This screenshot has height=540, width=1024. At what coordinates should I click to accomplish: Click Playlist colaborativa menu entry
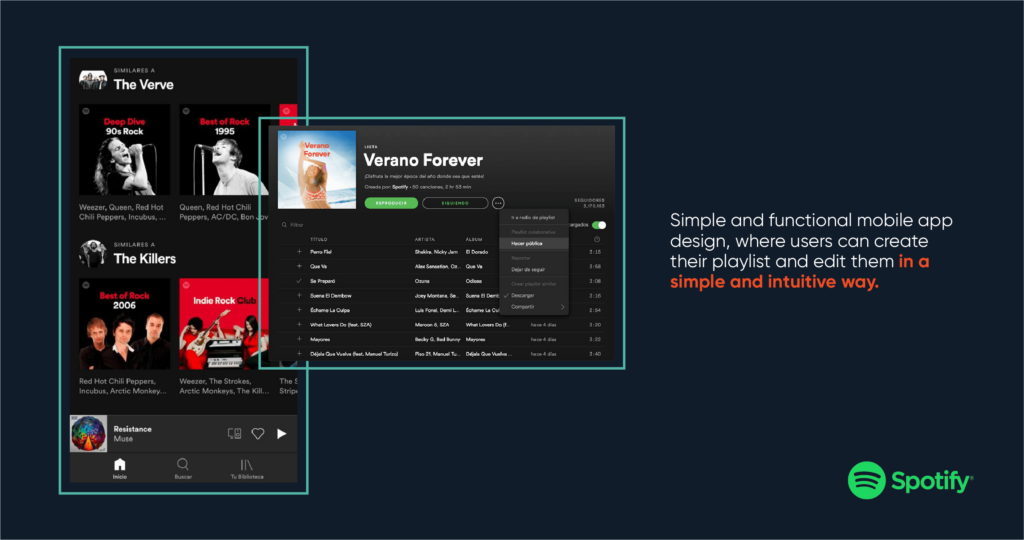pyautogui.click(x=533, y=232)
